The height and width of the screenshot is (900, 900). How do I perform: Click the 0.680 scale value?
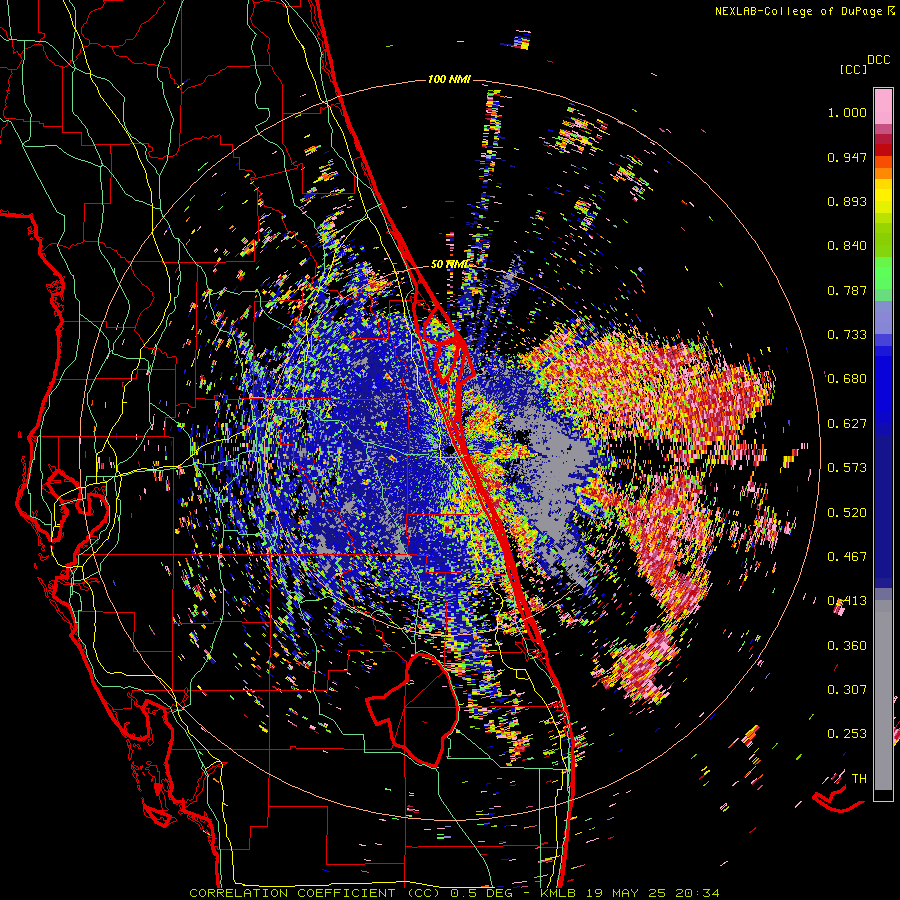(x=847, y=379)
